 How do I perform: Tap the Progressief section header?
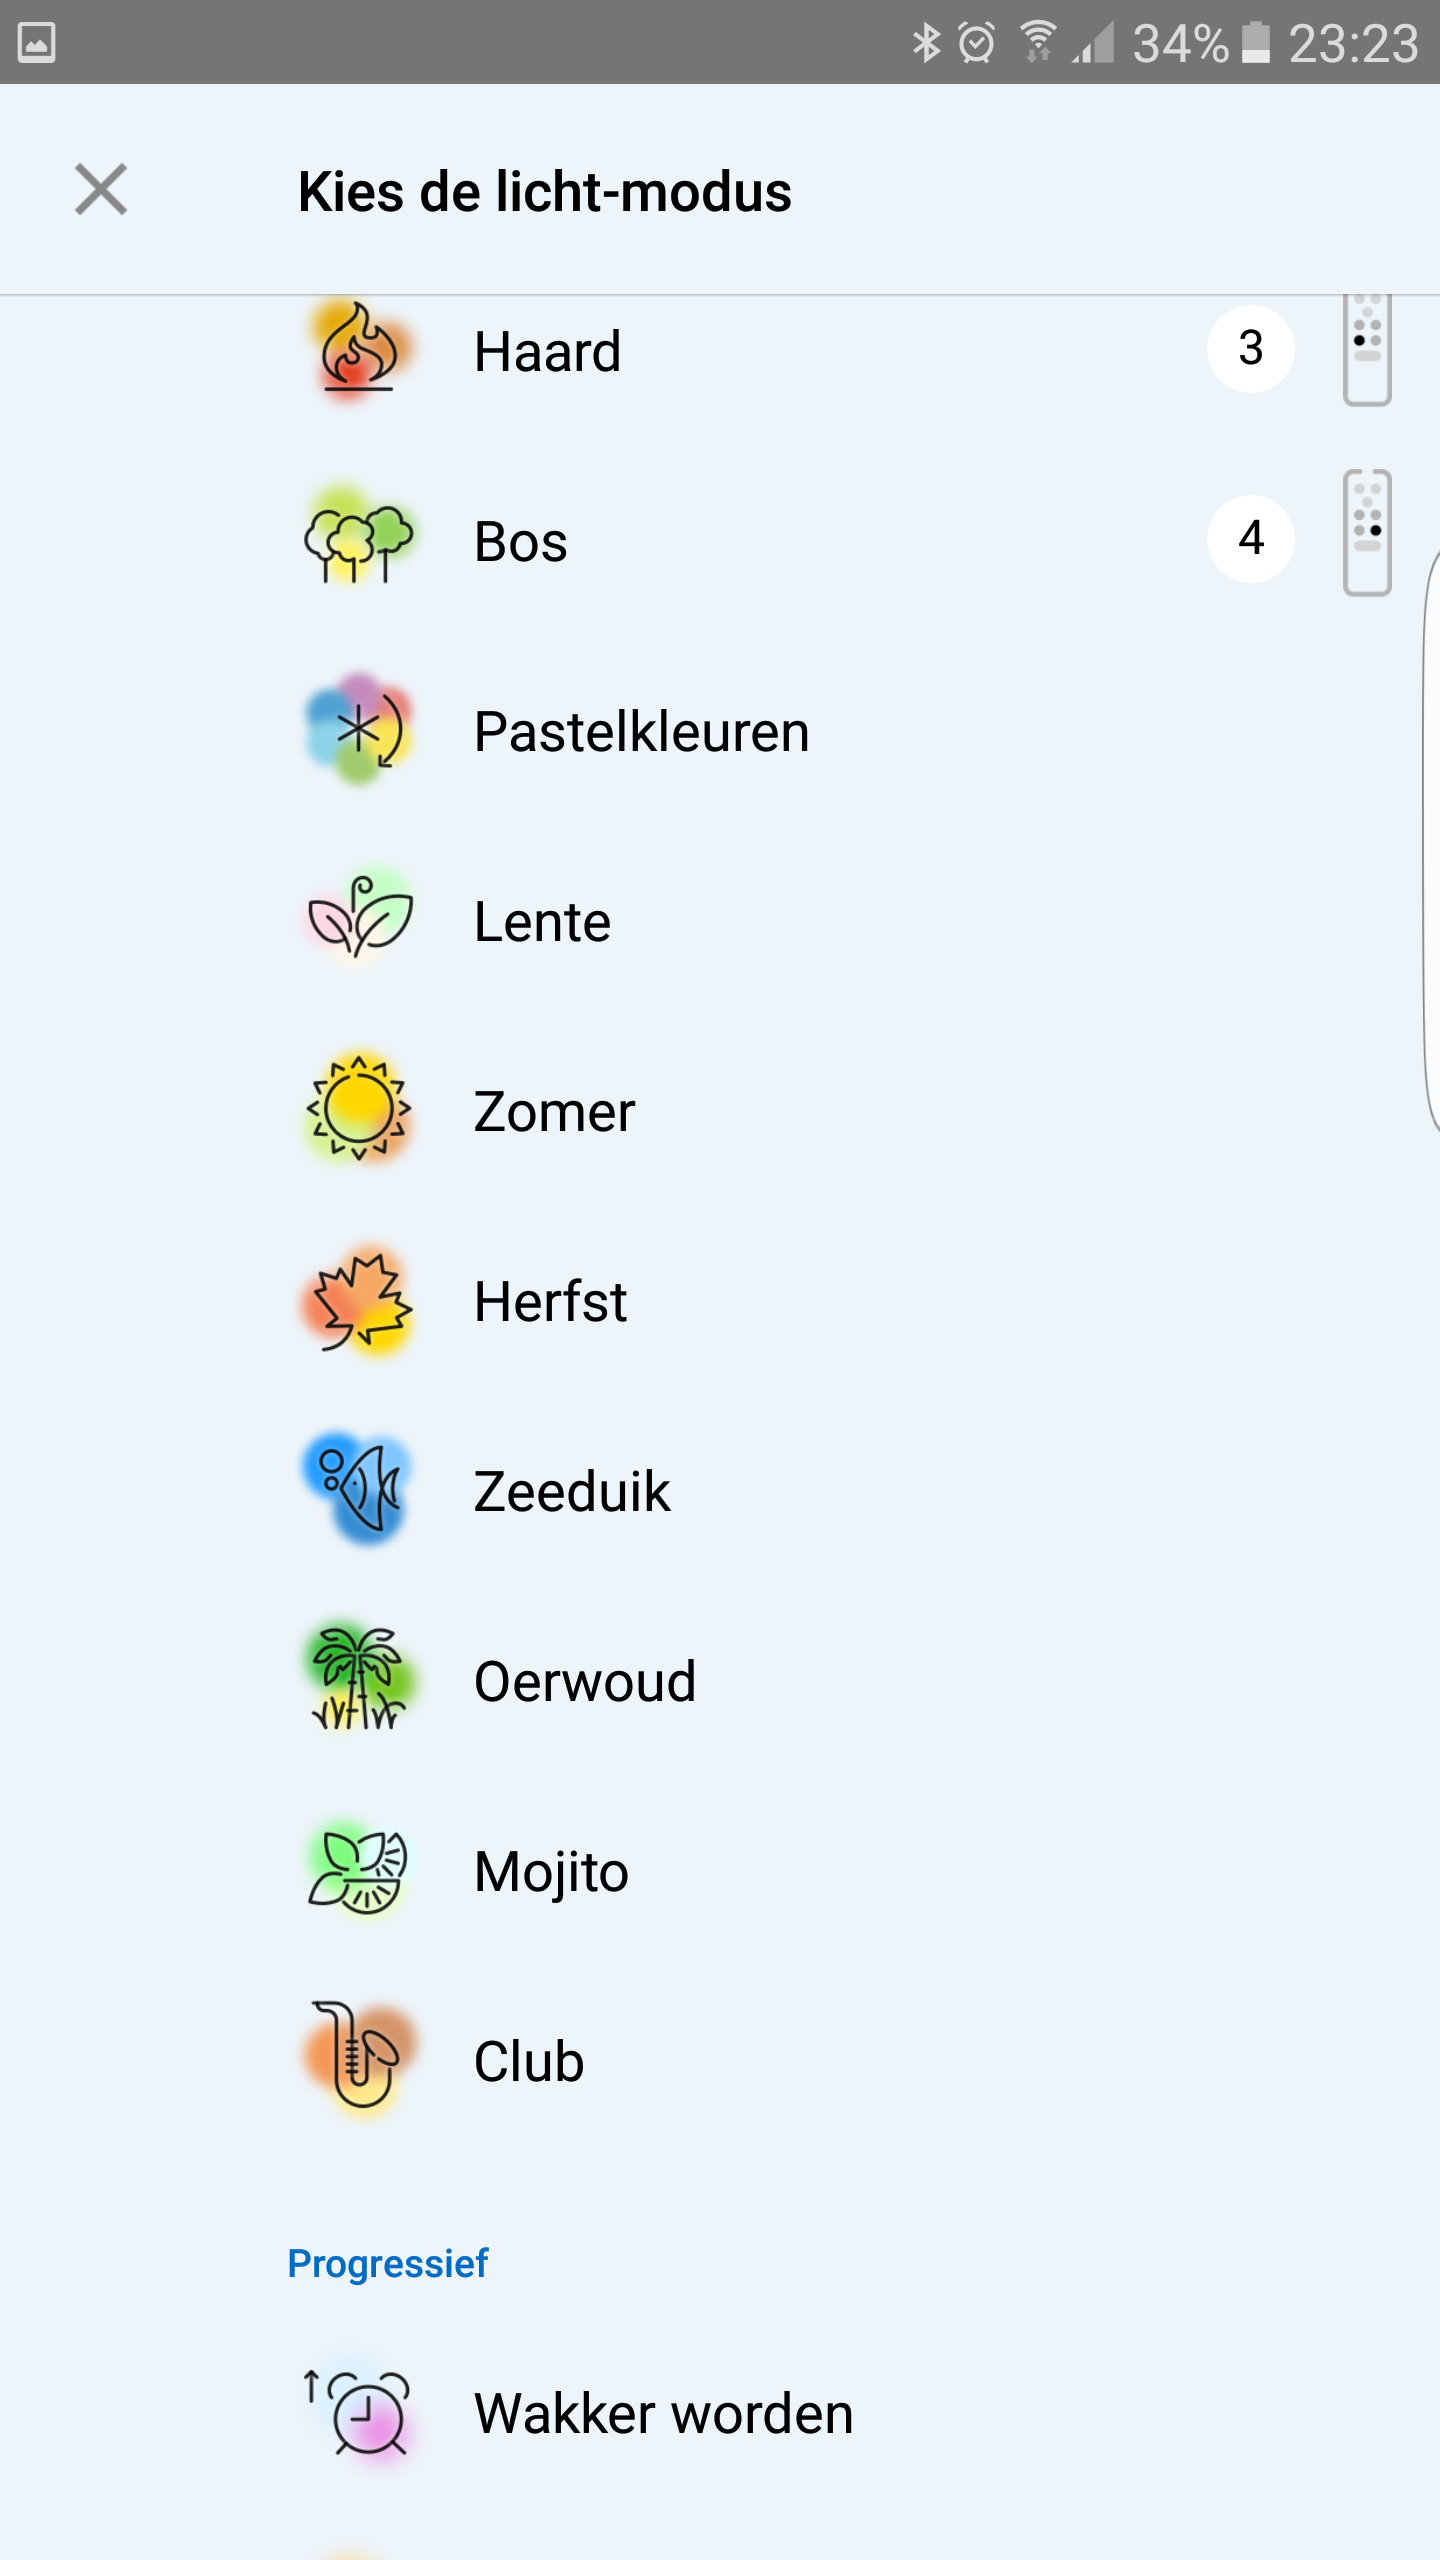[x=387, y=2263]
